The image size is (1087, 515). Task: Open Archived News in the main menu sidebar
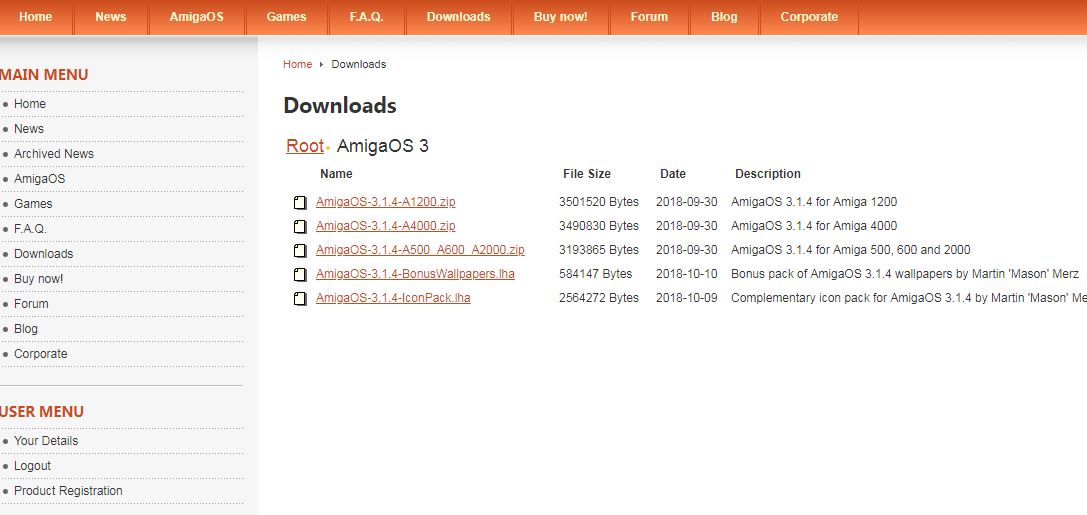(54, 154)
